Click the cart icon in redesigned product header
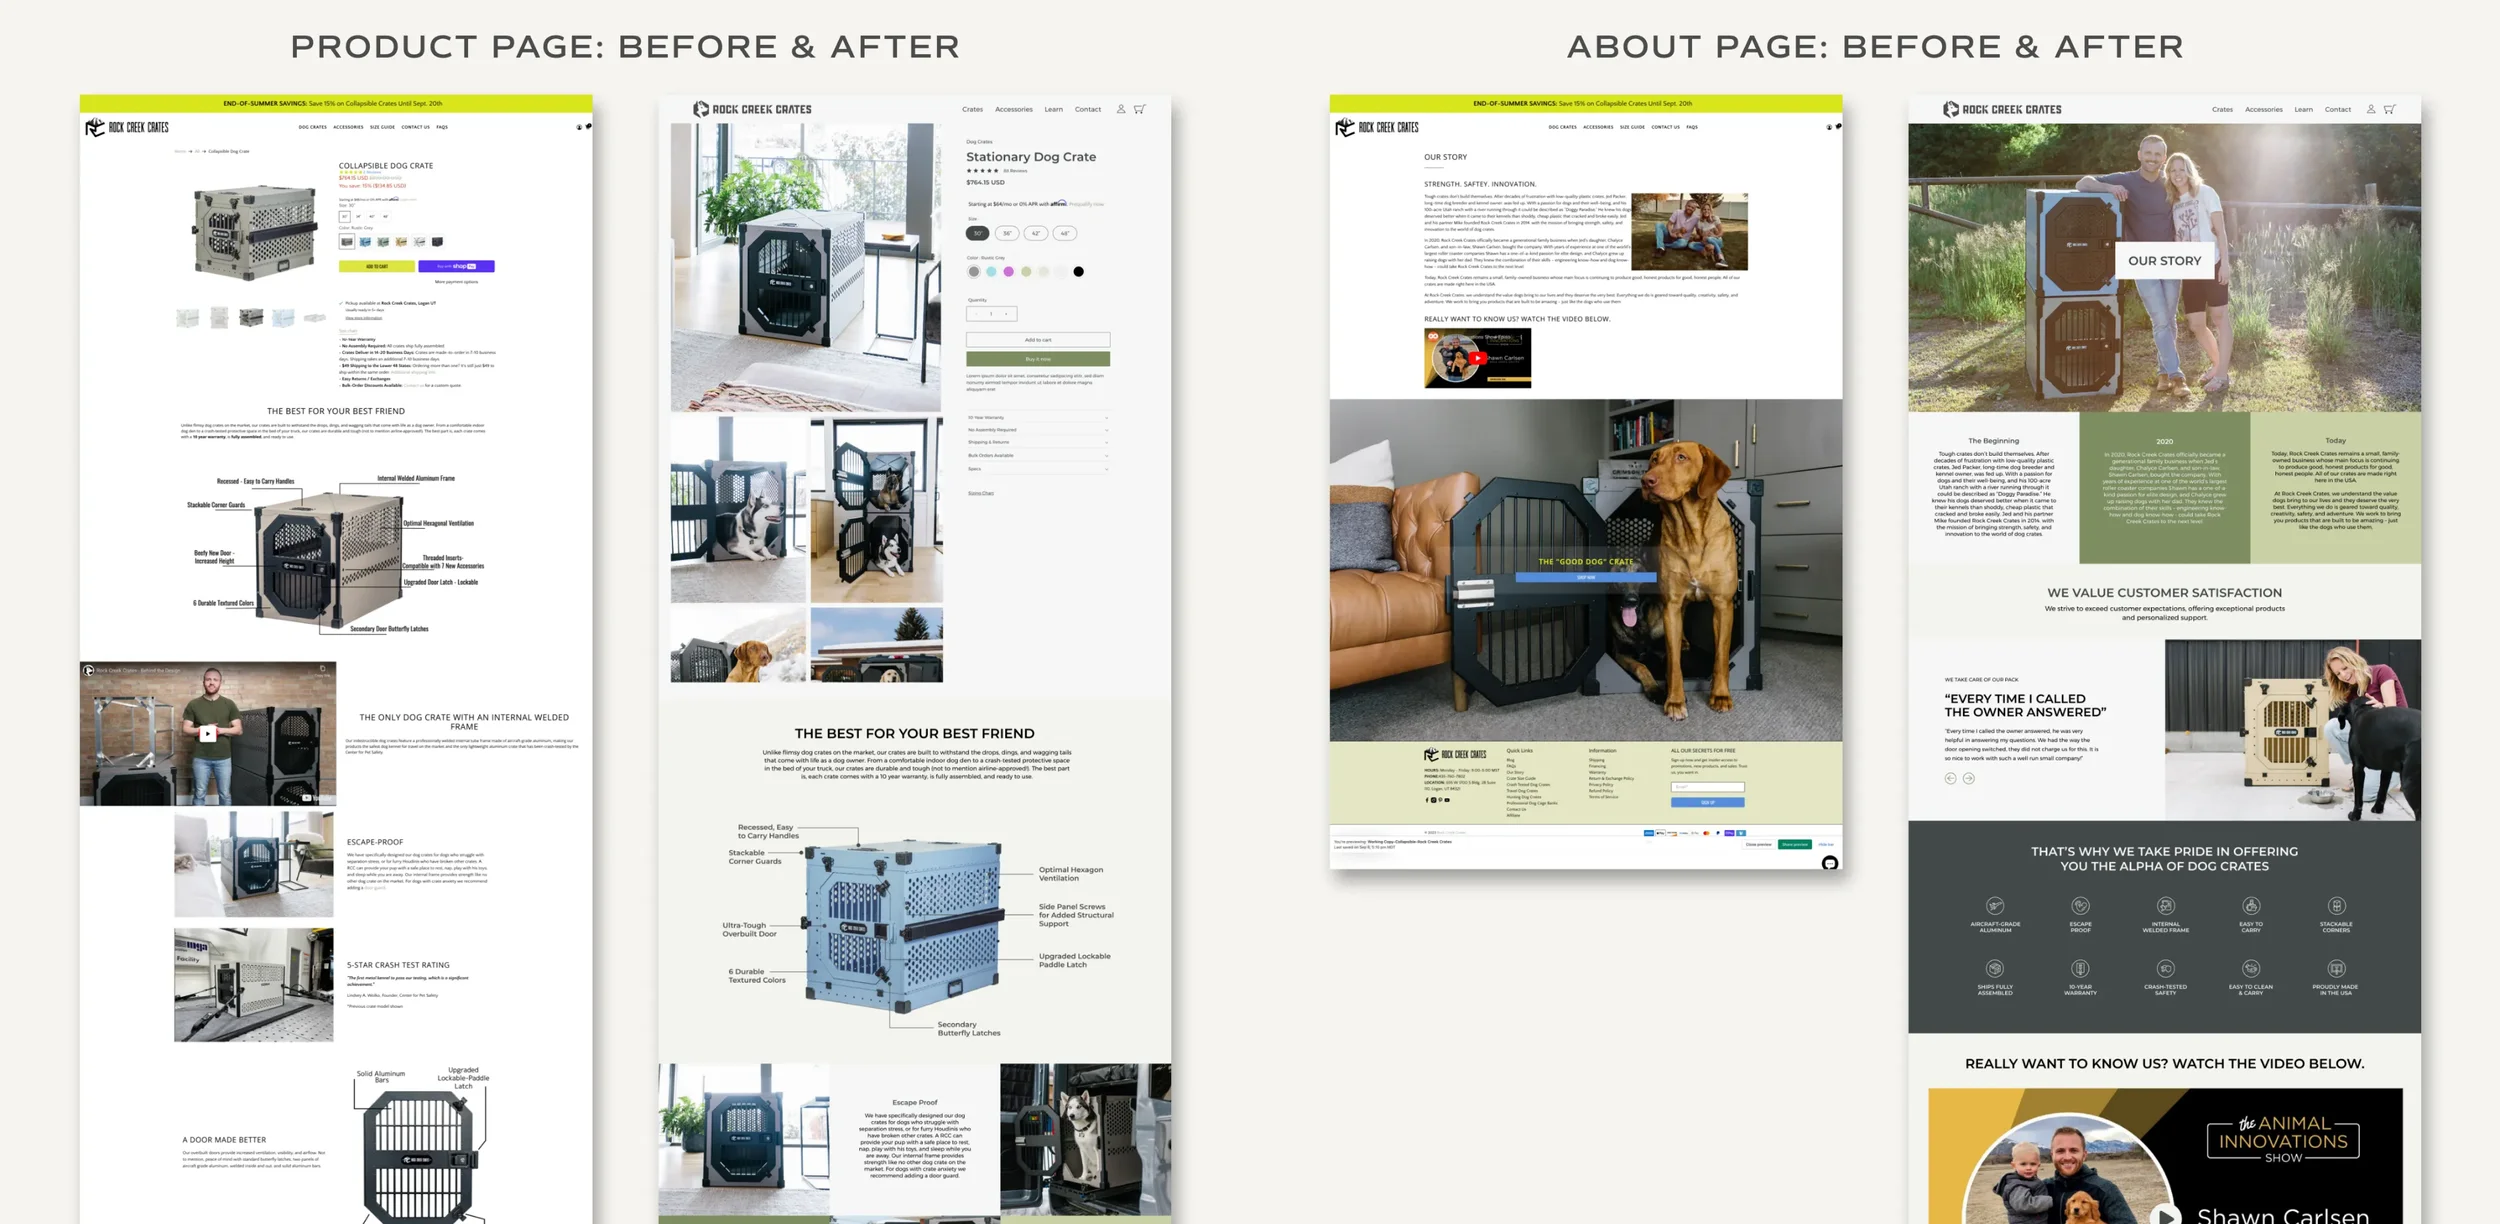 (x=1139, y=109)
